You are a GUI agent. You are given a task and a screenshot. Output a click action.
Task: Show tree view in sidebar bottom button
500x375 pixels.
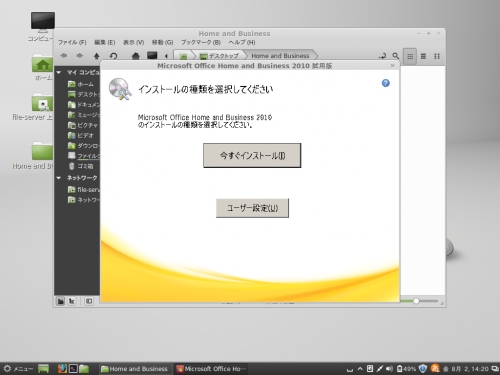point(71,301)
